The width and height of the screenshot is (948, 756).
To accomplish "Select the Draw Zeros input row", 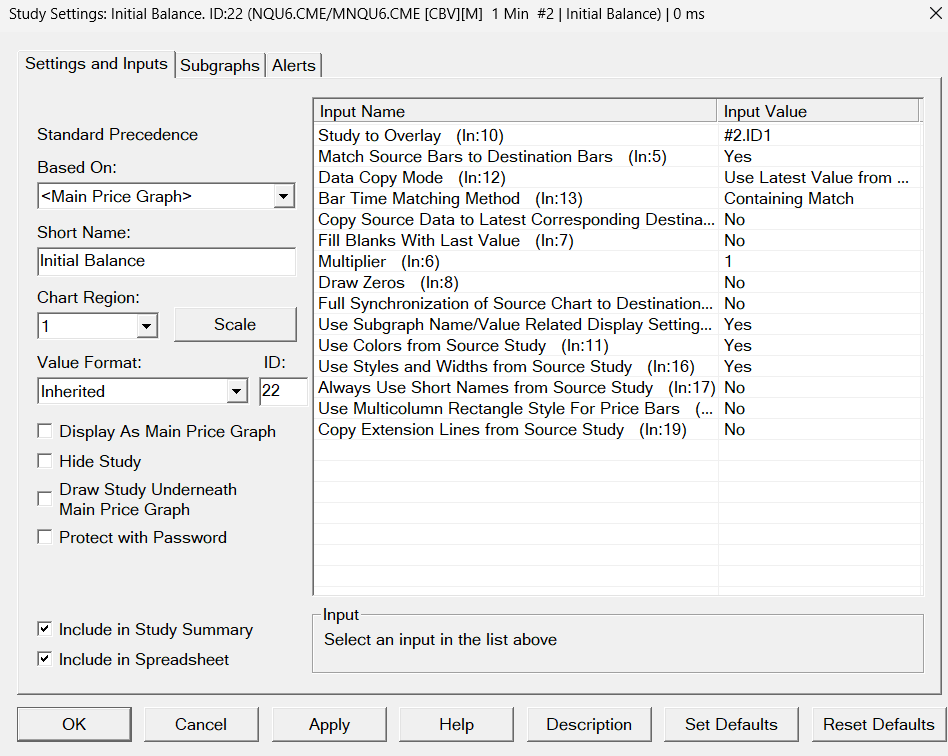I will (x=618, y=282).
